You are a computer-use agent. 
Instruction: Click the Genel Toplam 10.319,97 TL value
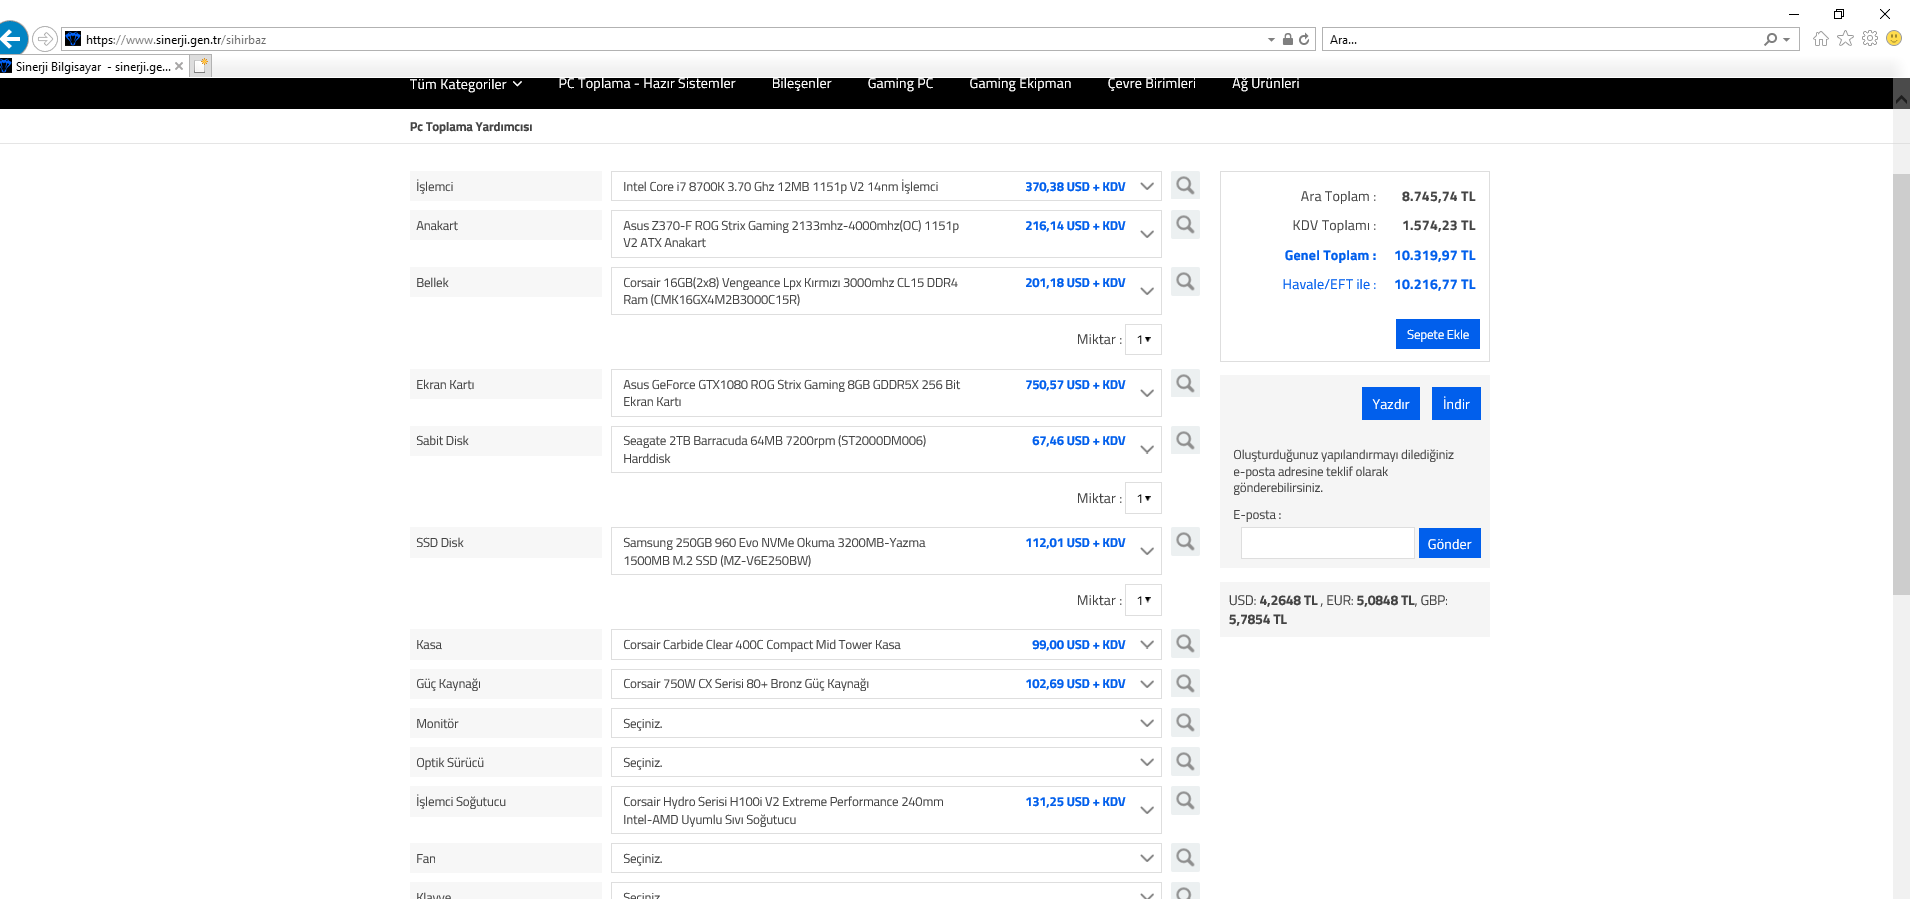[x=1435, y=255]
